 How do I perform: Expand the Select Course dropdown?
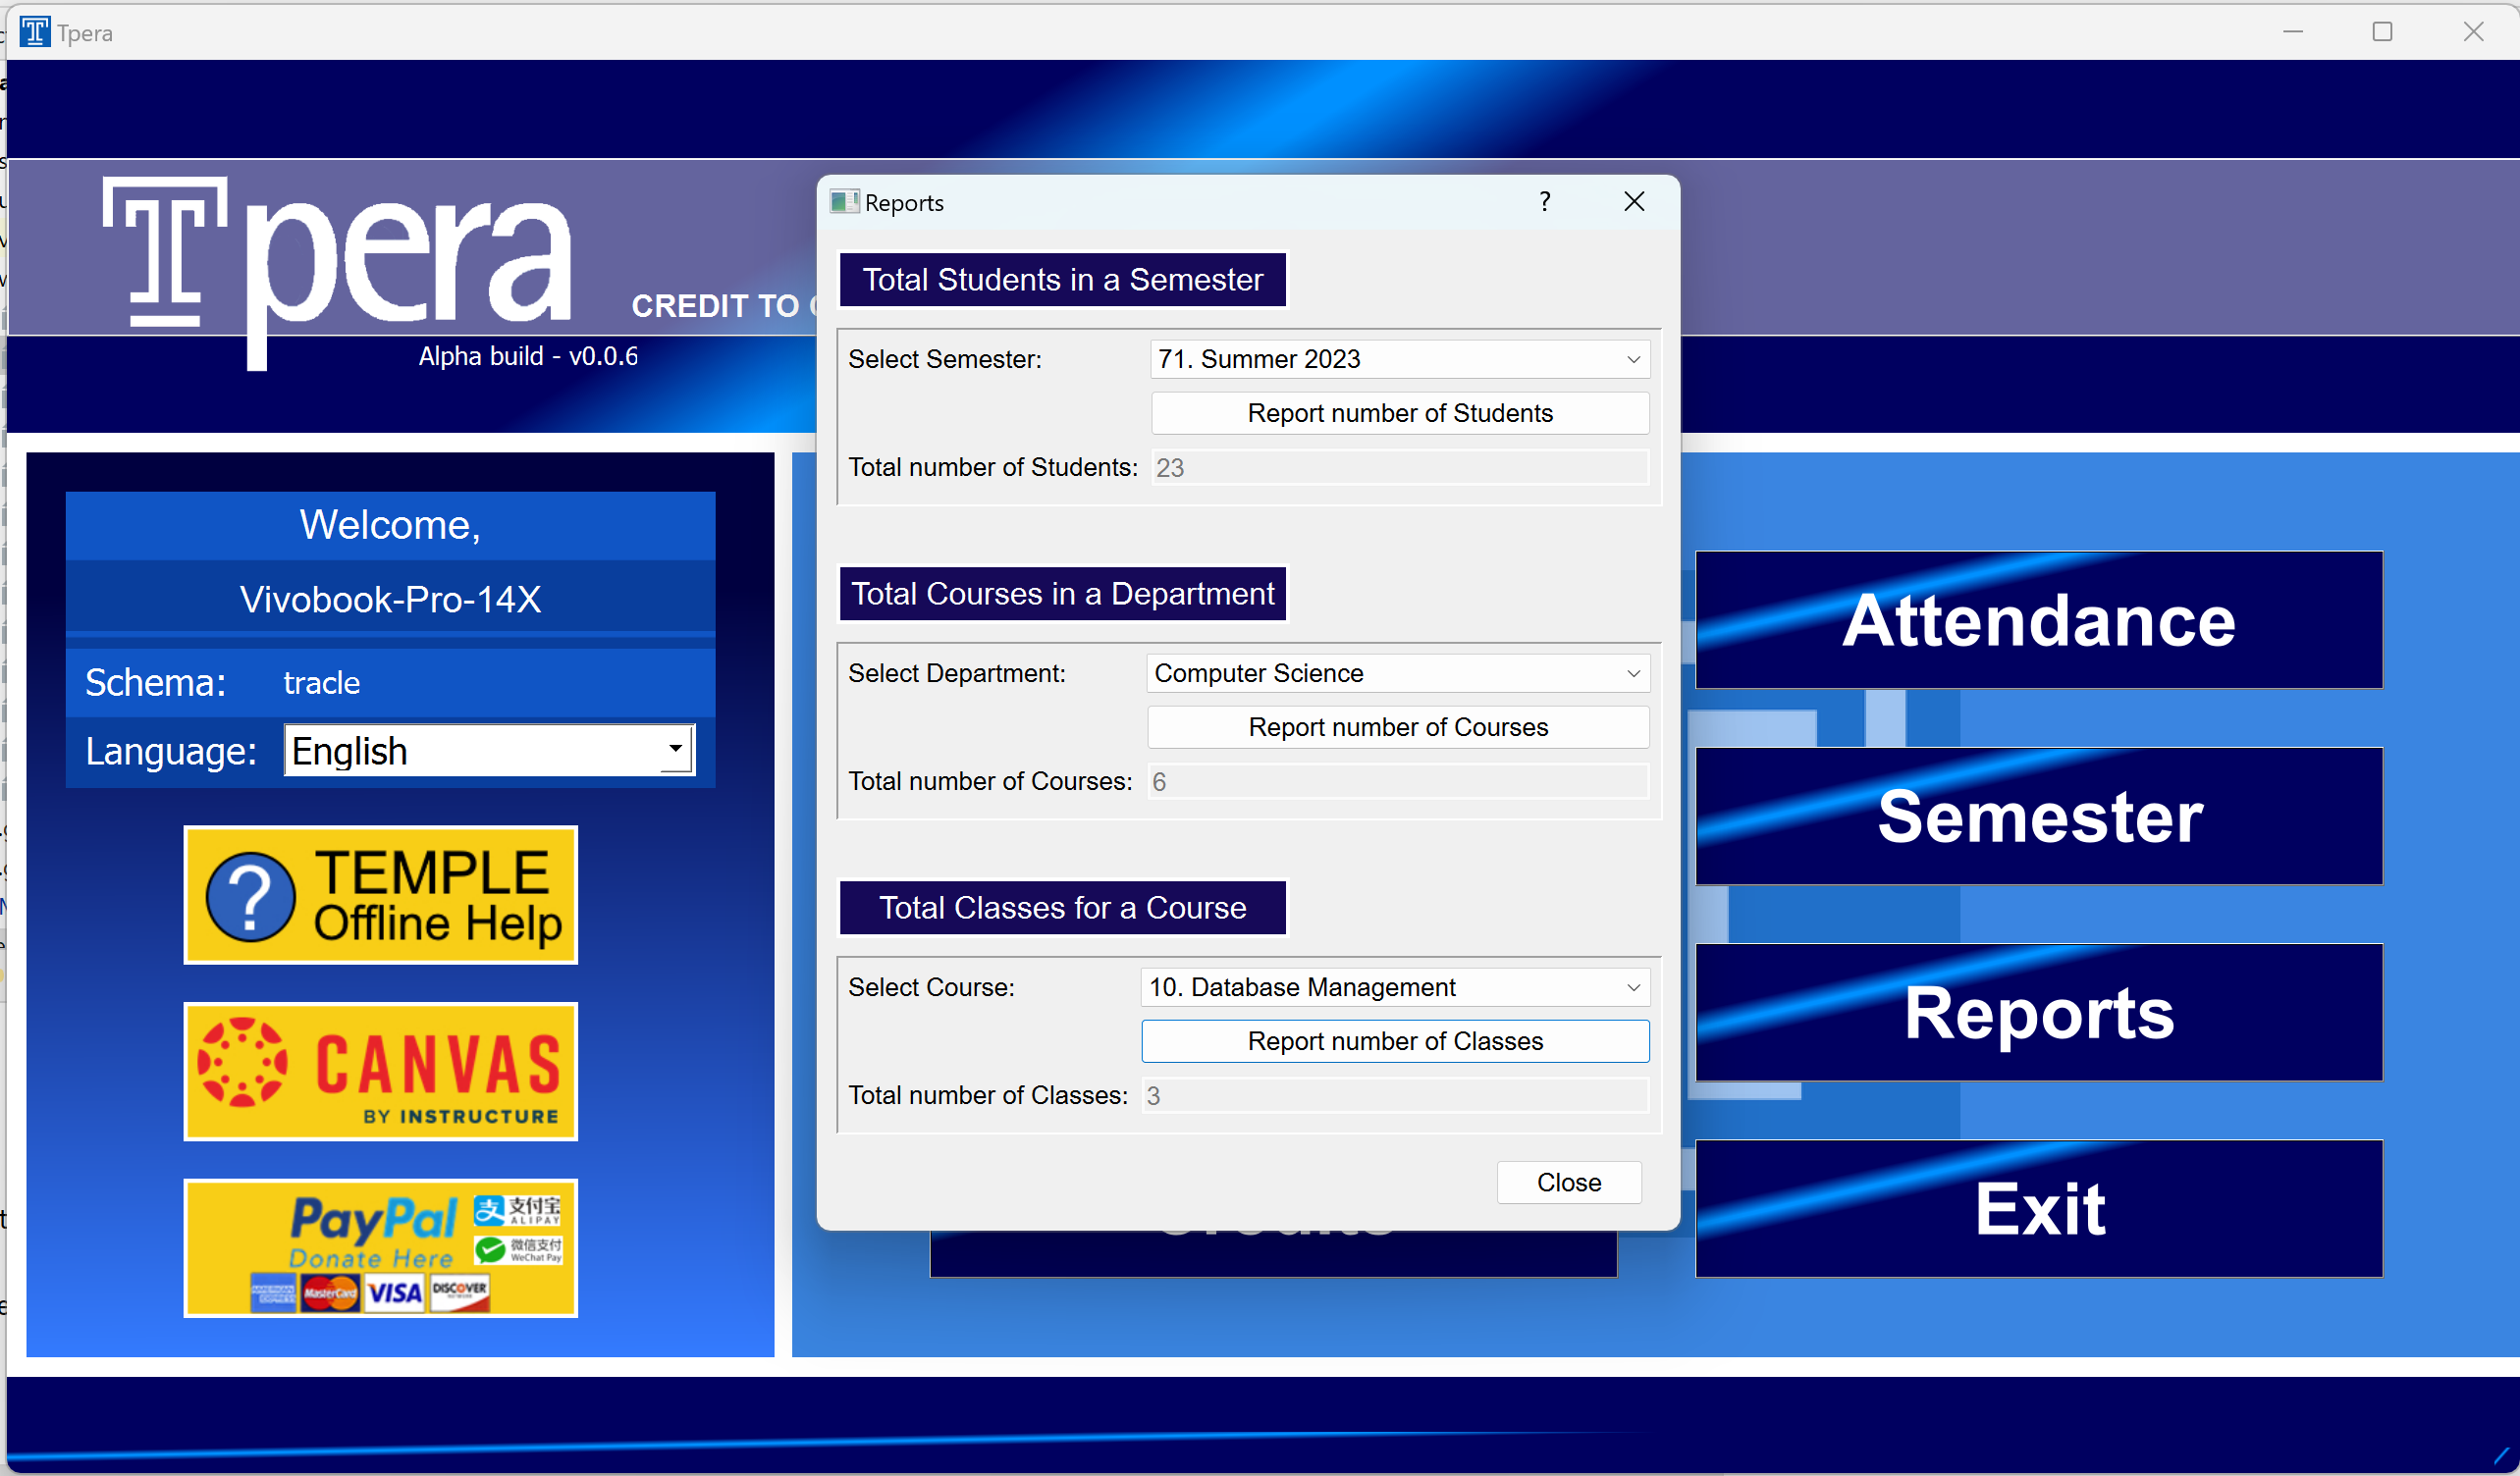click(x=1395, y=987)
